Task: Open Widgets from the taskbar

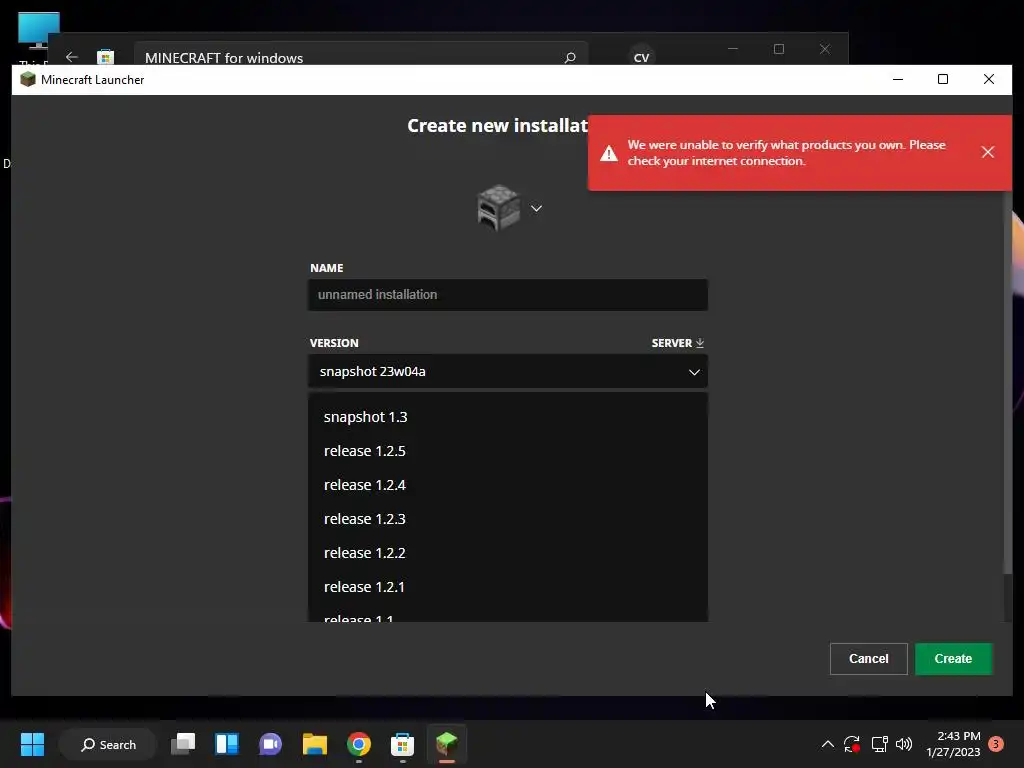Action: [227, 744]
